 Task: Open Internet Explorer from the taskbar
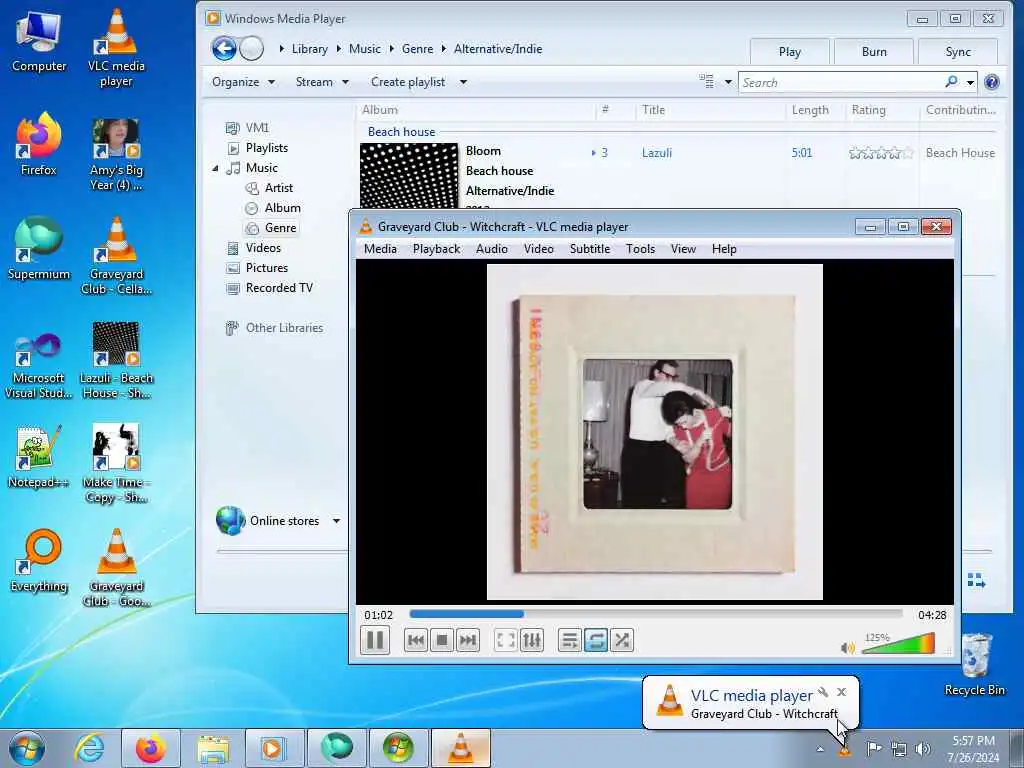point(89,748)
